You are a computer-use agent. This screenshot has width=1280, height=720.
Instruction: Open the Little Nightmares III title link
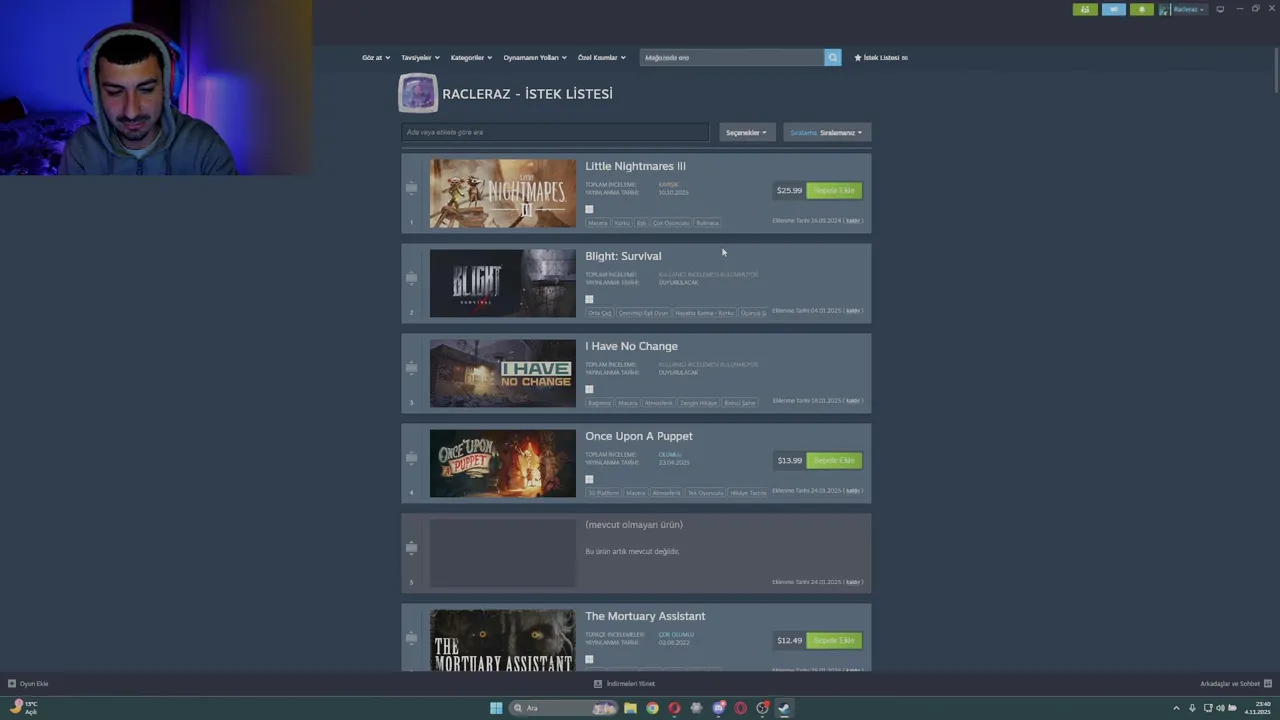tap(635, 166)
